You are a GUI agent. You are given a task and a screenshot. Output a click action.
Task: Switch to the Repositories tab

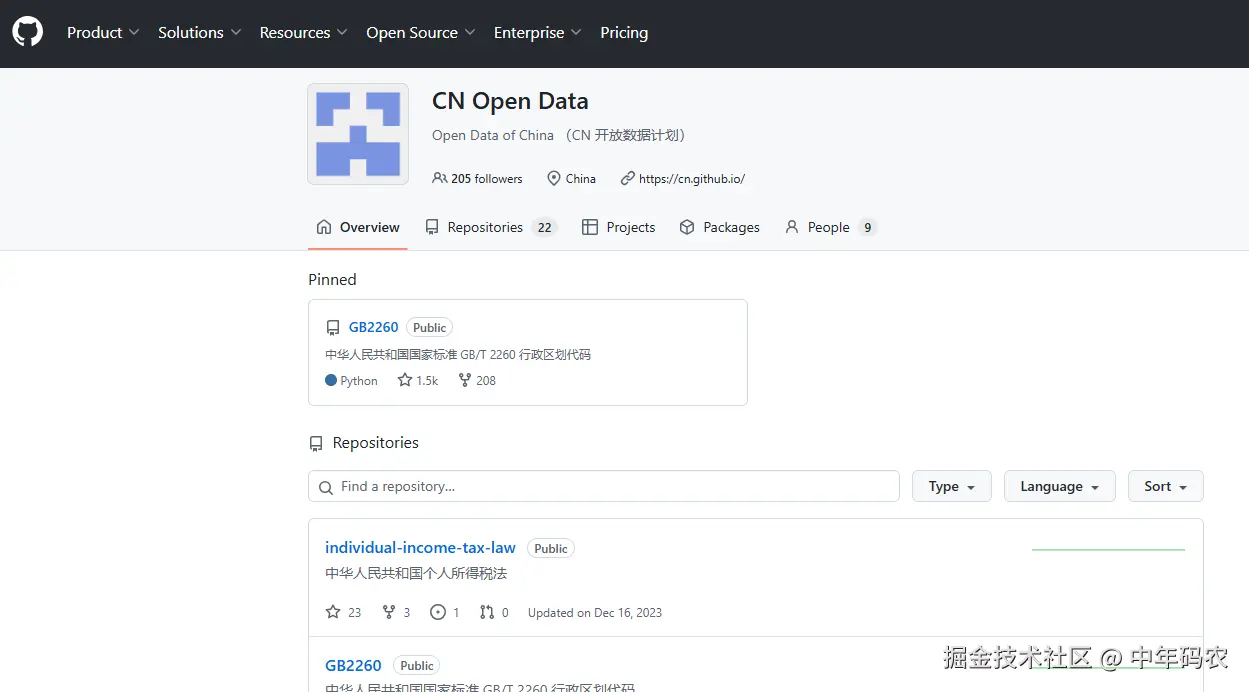coord(490,227)
